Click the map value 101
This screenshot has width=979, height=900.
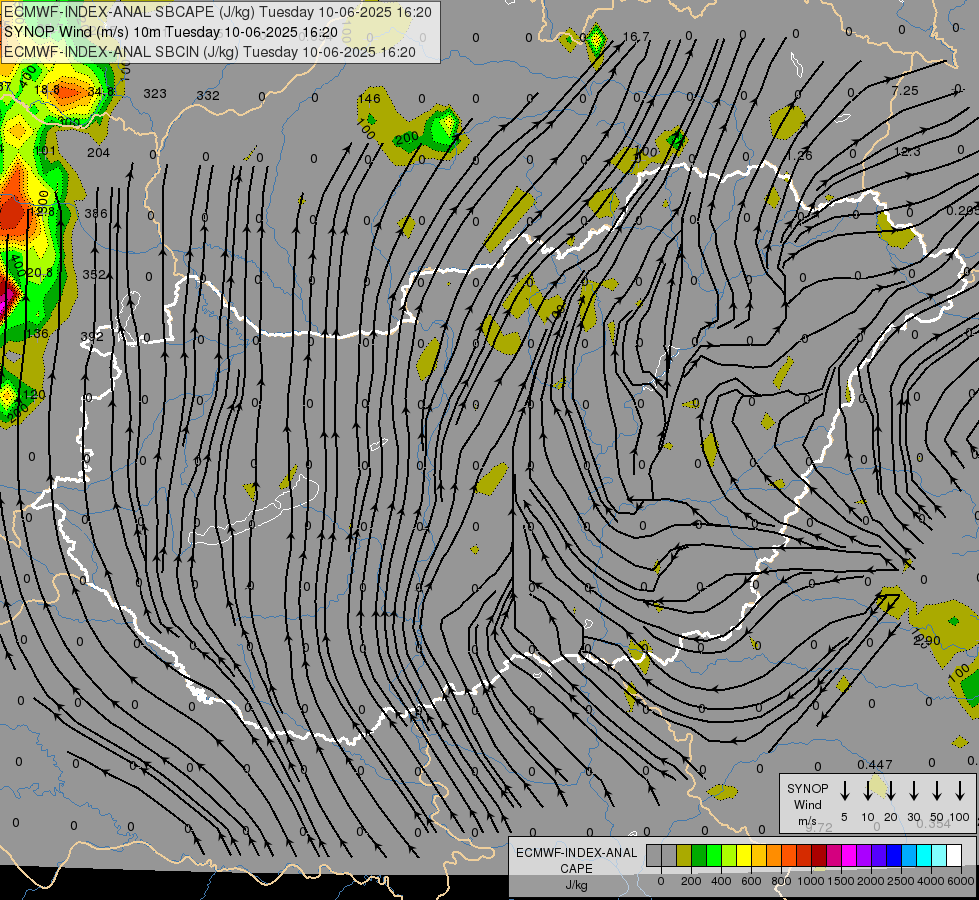(45, 151)
